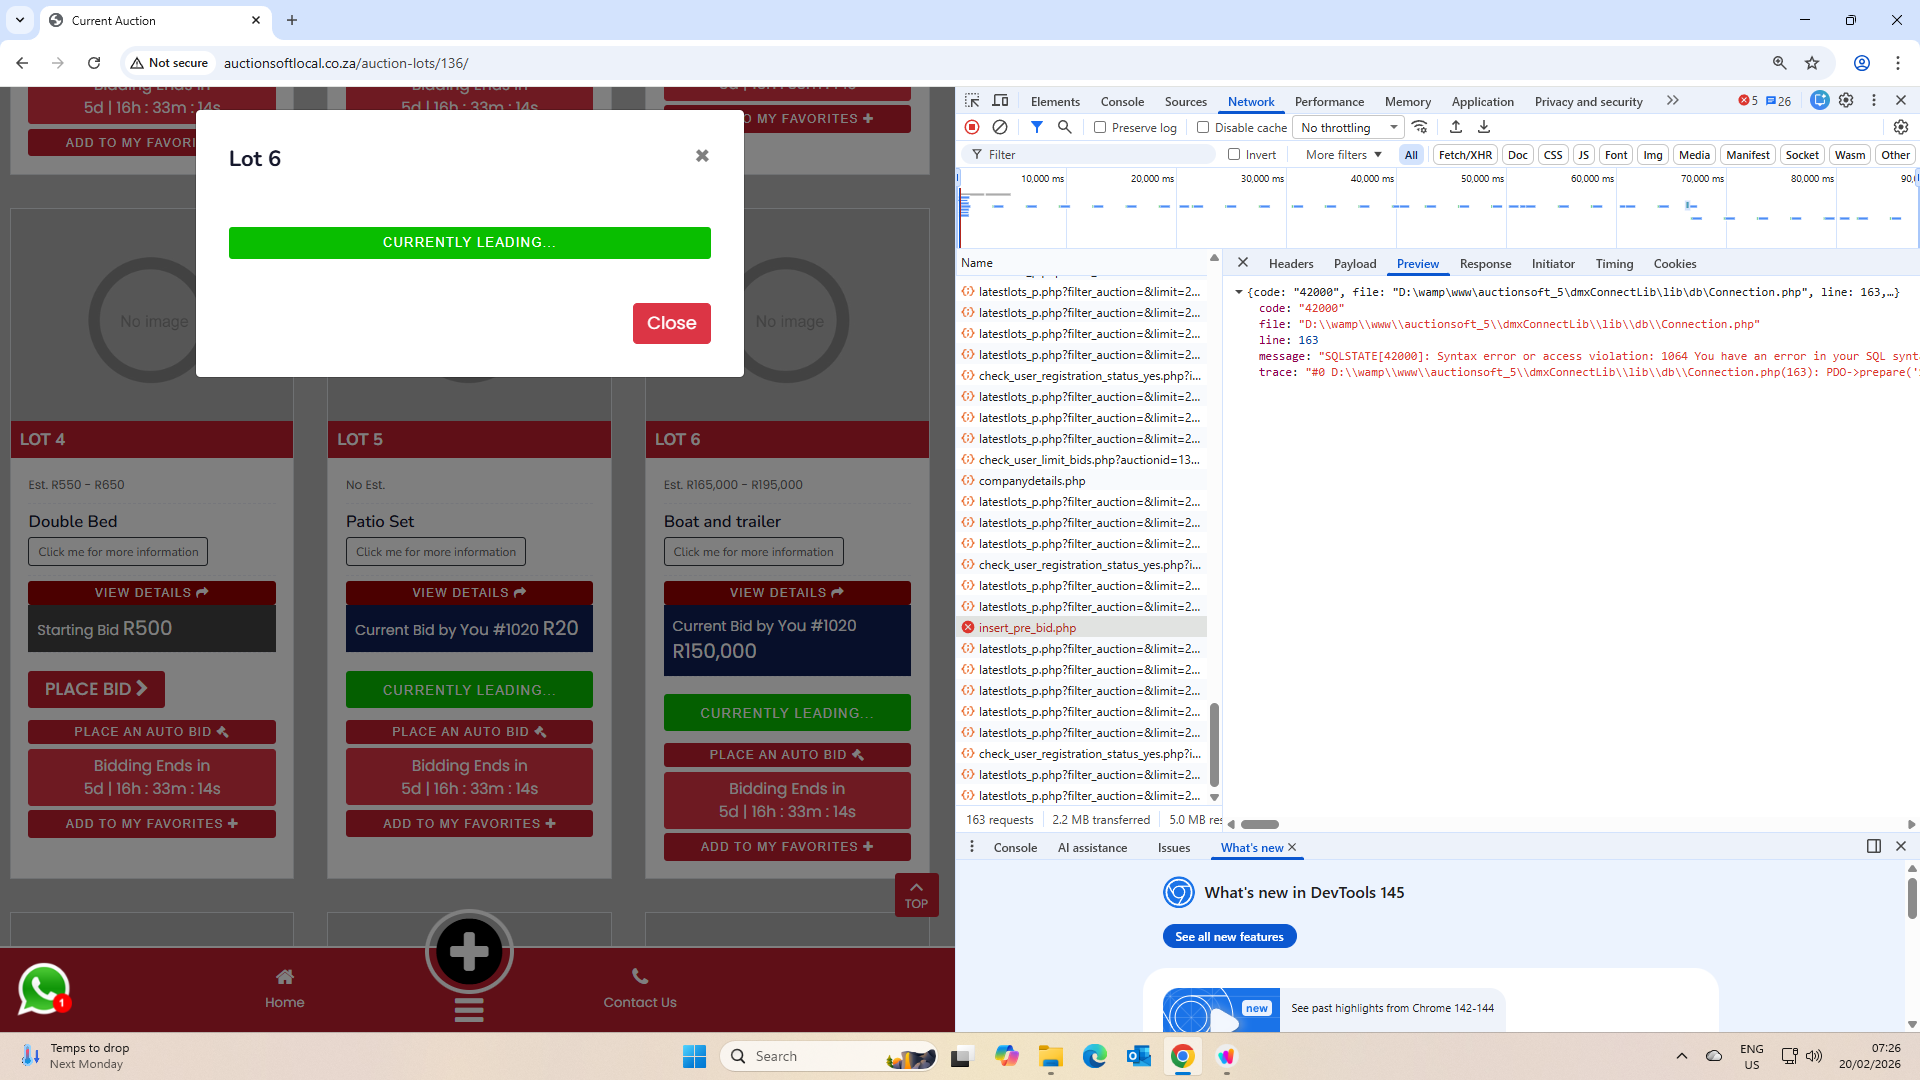Open the No throttling dropdown
Screen dimensions: 1920x1080
click(x=1348, y=128)
